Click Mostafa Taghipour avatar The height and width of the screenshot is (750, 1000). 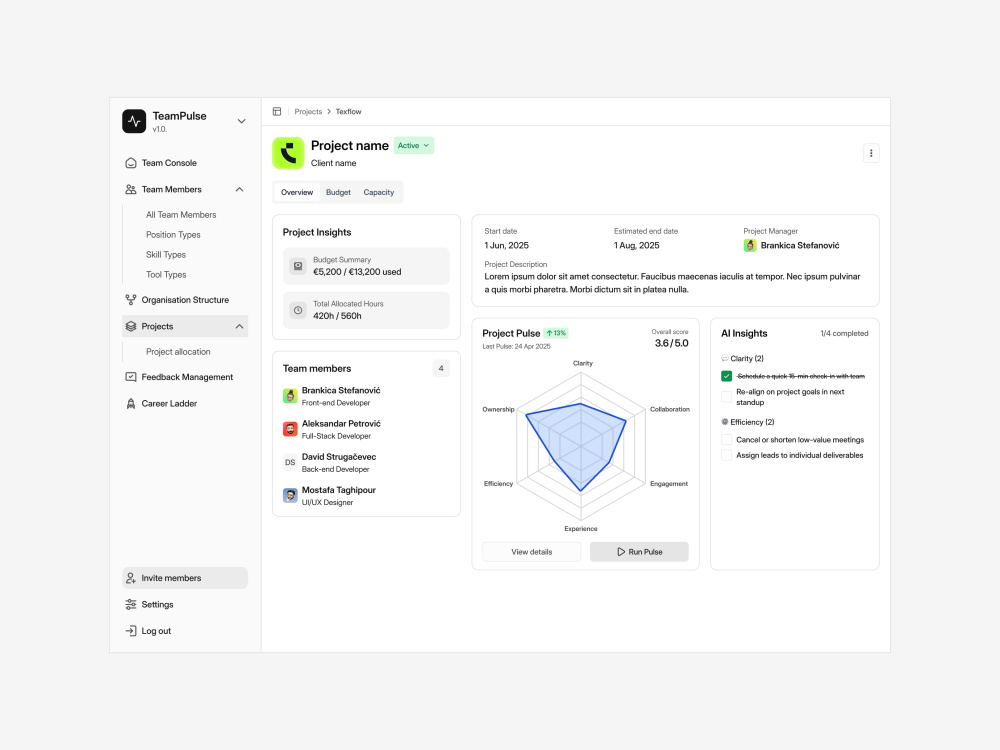click(x=290, y=496)
